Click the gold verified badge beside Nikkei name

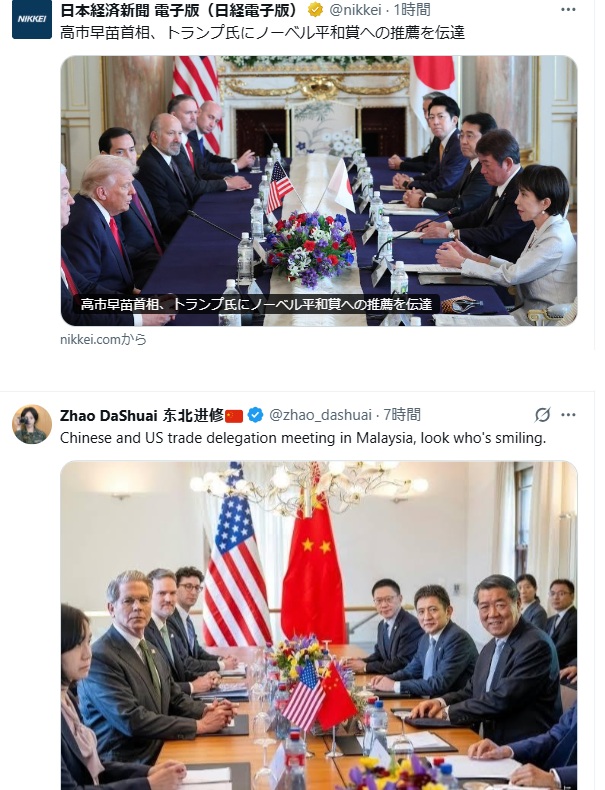[x=315, y=10]
